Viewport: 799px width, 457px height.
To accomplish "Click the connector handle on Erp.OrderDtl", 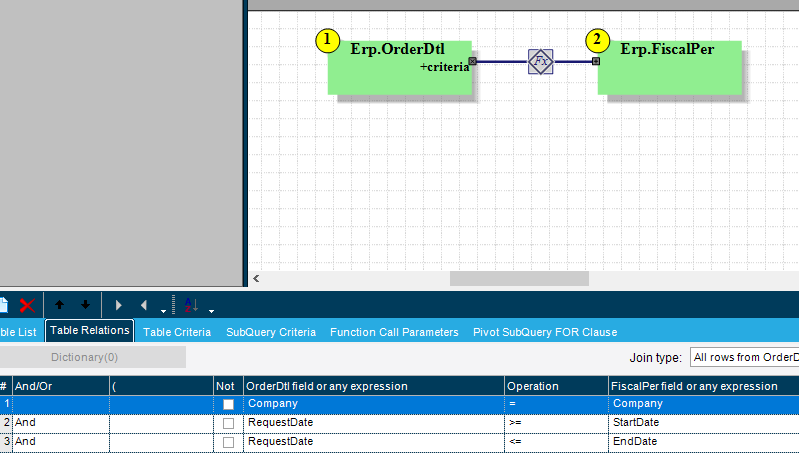I will [x=472, y=61].
